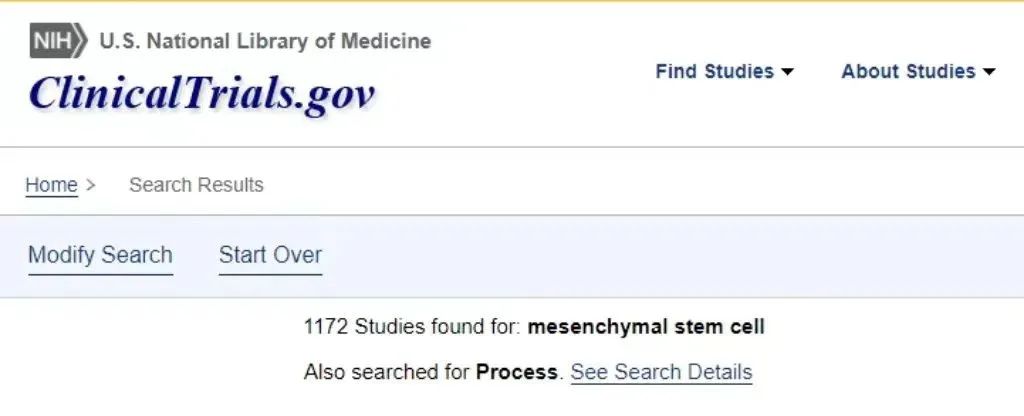The image size is (1024, 416).
Task: Expand the About Studies dropdown arrow
Action: tap(989, 71)
